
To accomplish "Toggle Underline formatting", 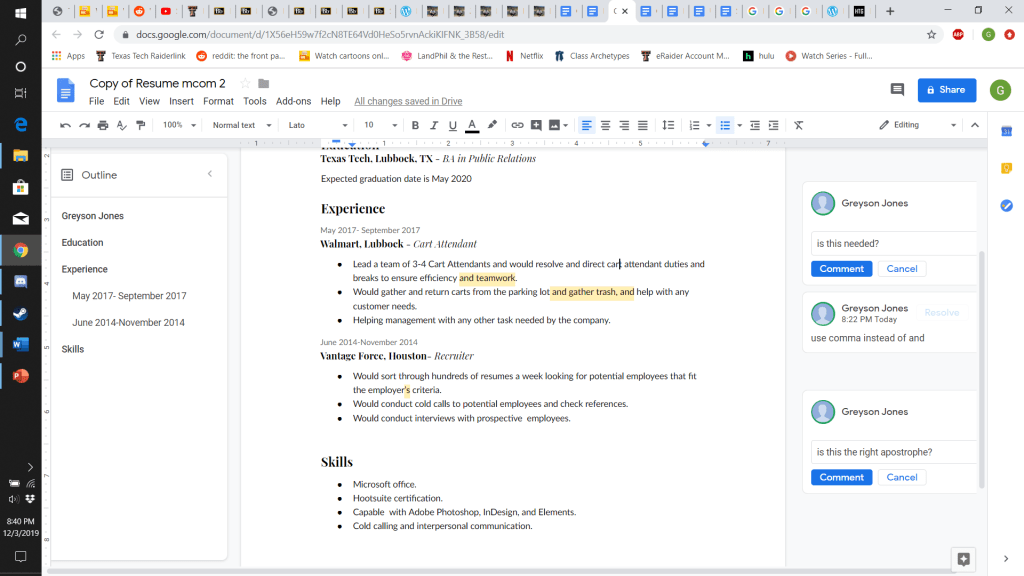I will click(453, 125).
